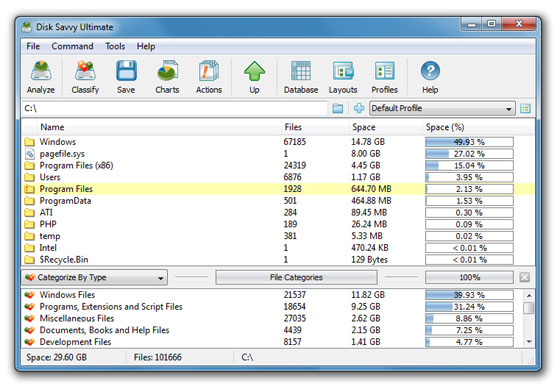Open the Charts toolbar icon
Image resolution: width=560 pixels, height=392 pixels.
[167, 77]
